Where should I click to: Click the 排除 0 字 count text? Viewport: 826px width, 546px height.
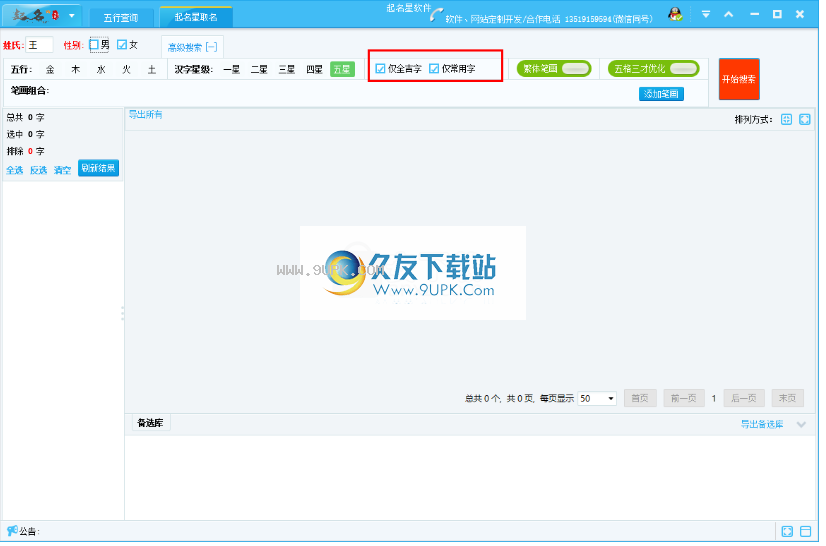pyautogui.click(x=26, y=152)
